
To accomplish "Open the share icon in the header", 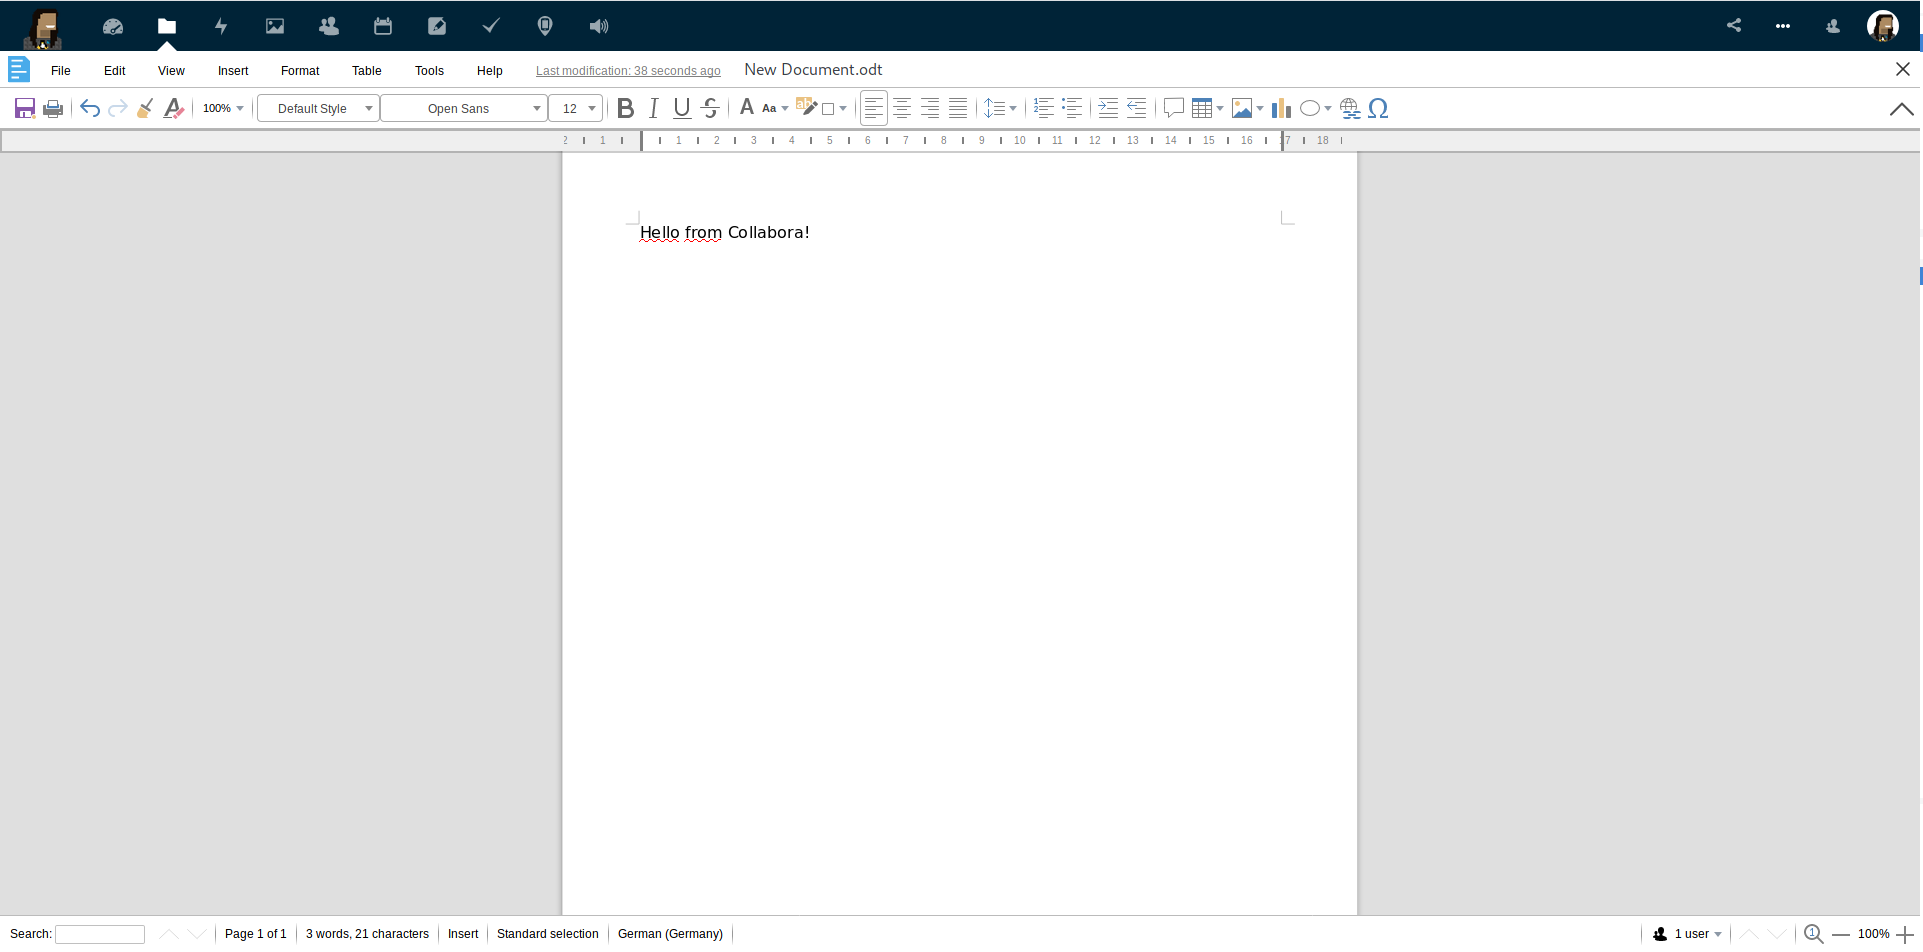I will (1734, 26).
